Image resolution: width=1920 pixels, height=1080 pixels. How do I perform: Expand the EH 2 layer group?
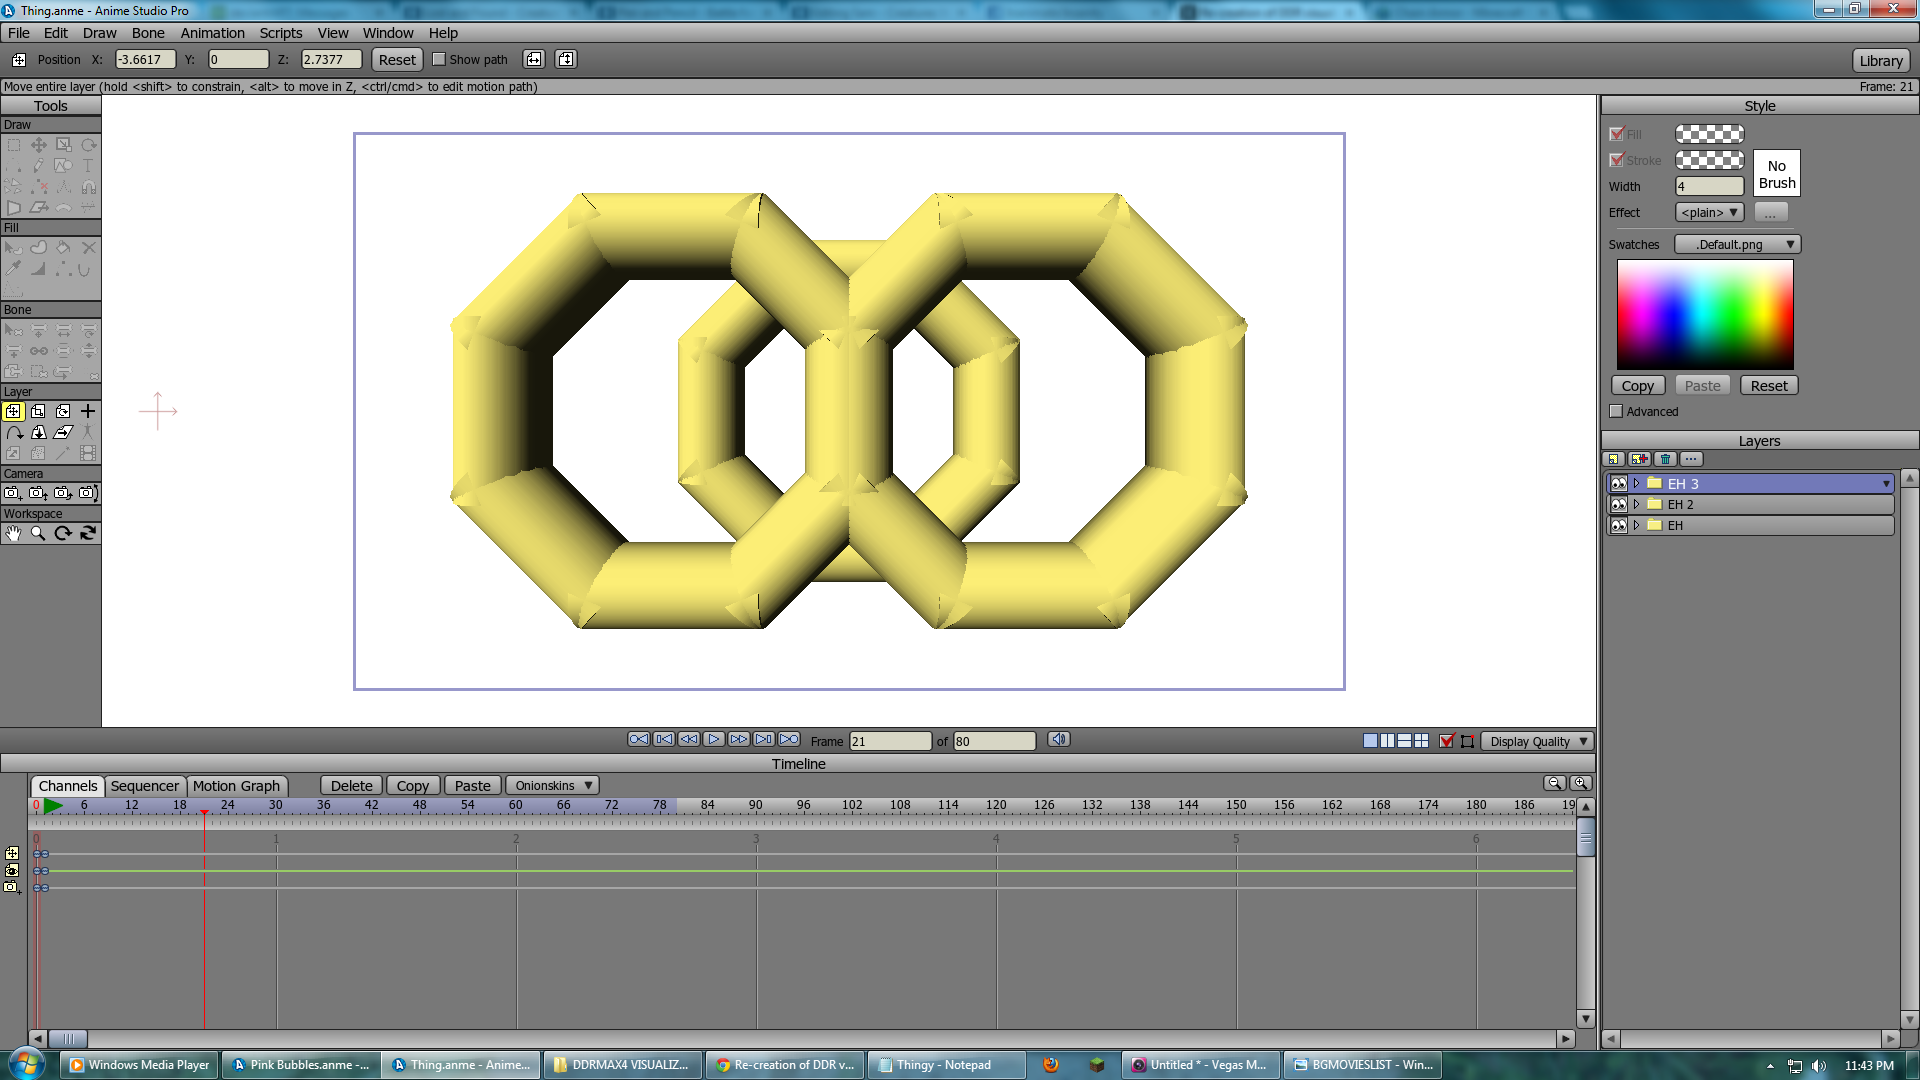1637,505
